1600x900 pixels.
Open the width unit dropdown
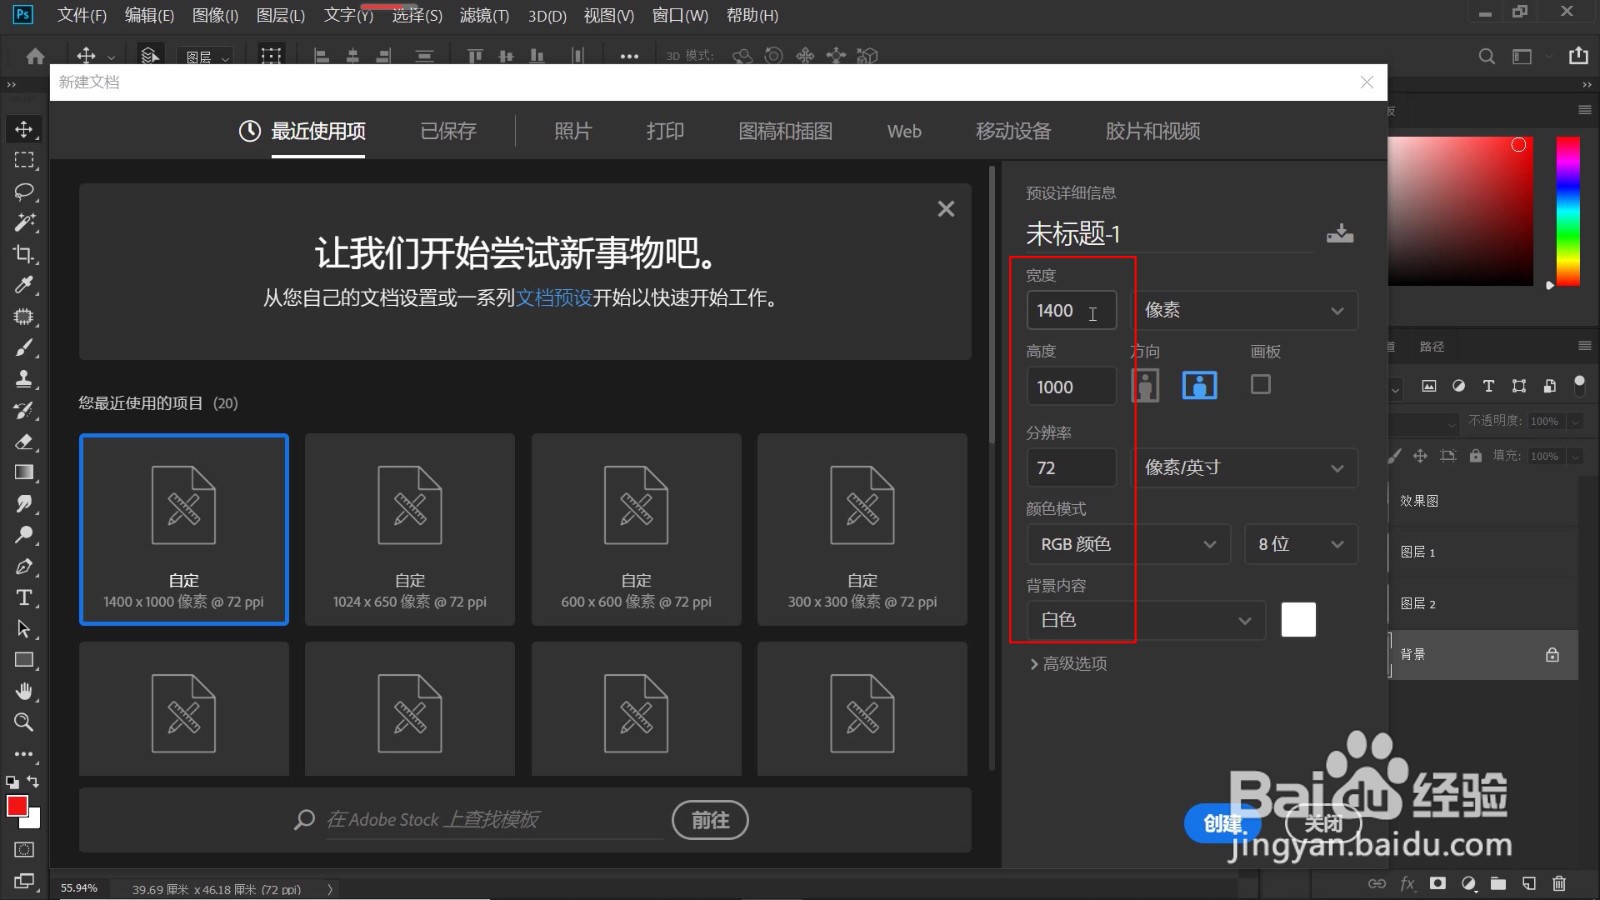[x=1245, y=310]
